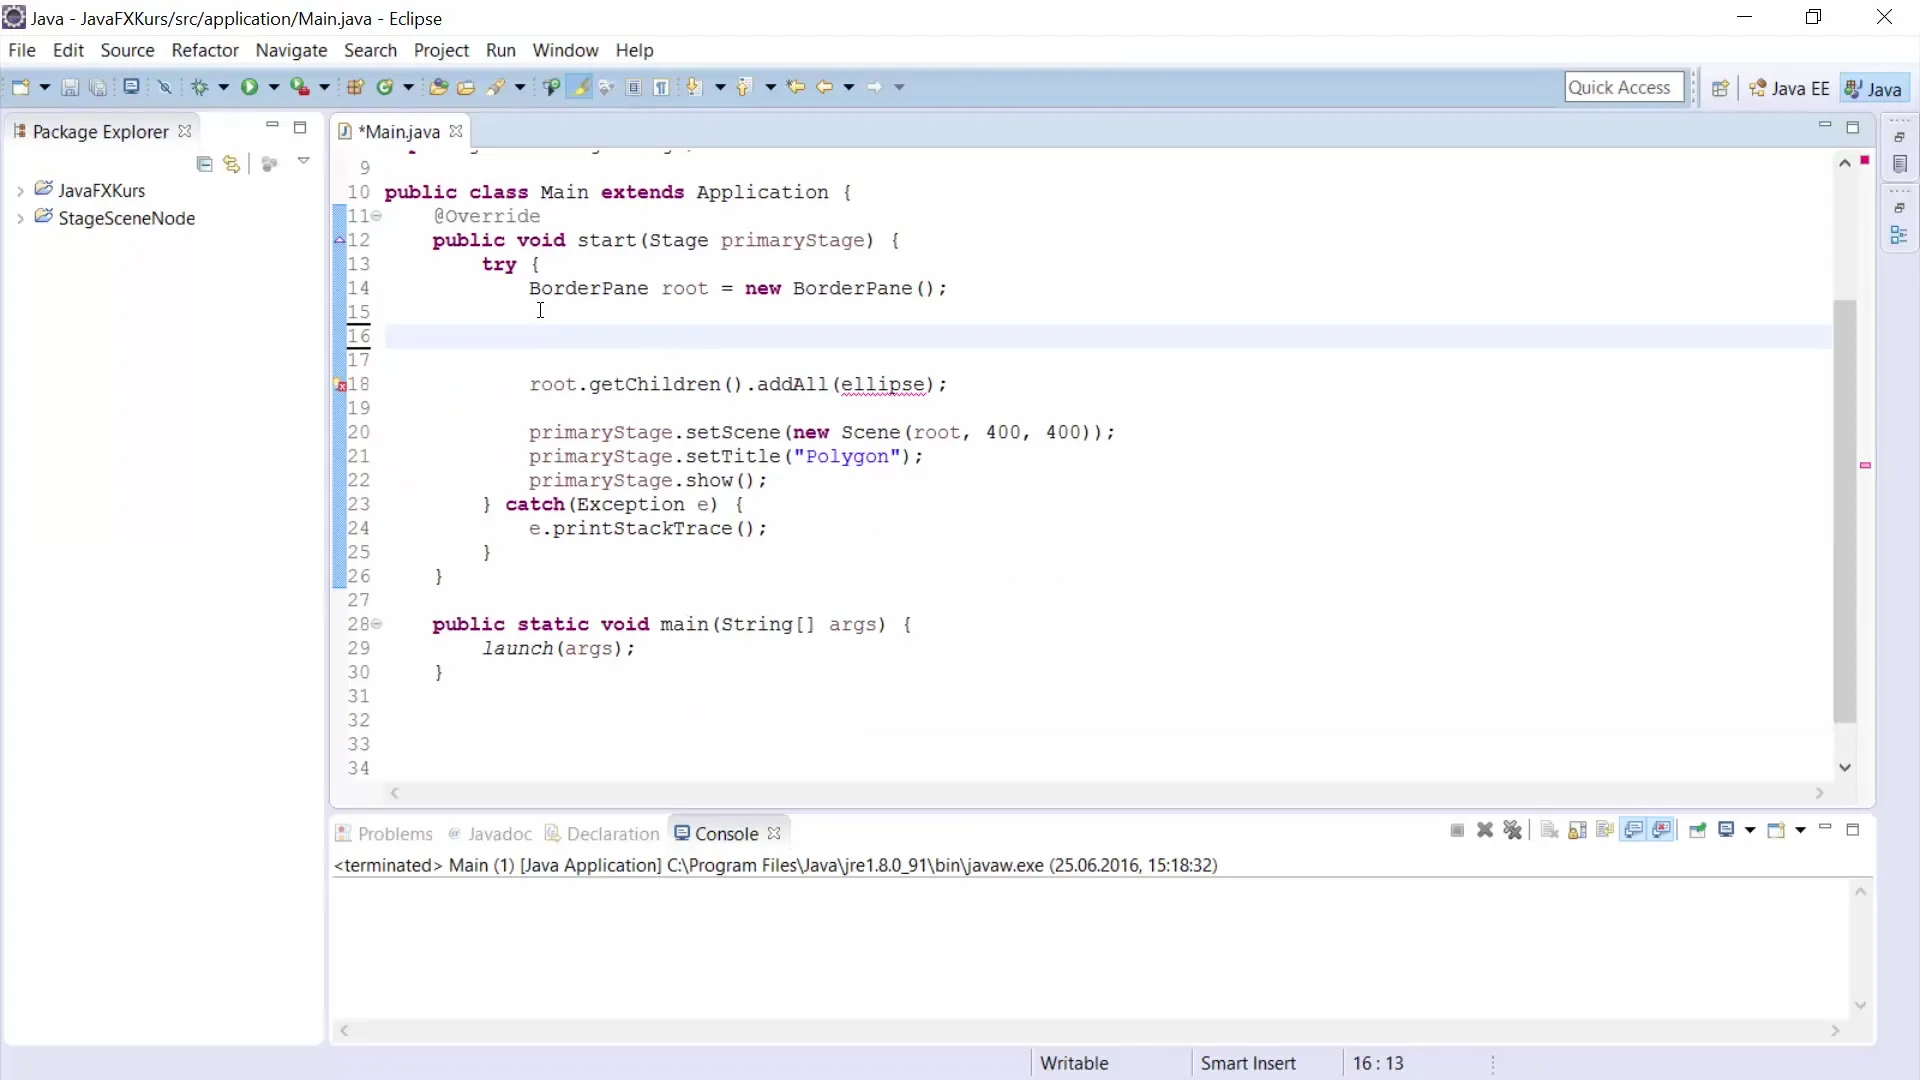
Task: Expand the JavaFXKurs project tree
Action: point(20,191)
